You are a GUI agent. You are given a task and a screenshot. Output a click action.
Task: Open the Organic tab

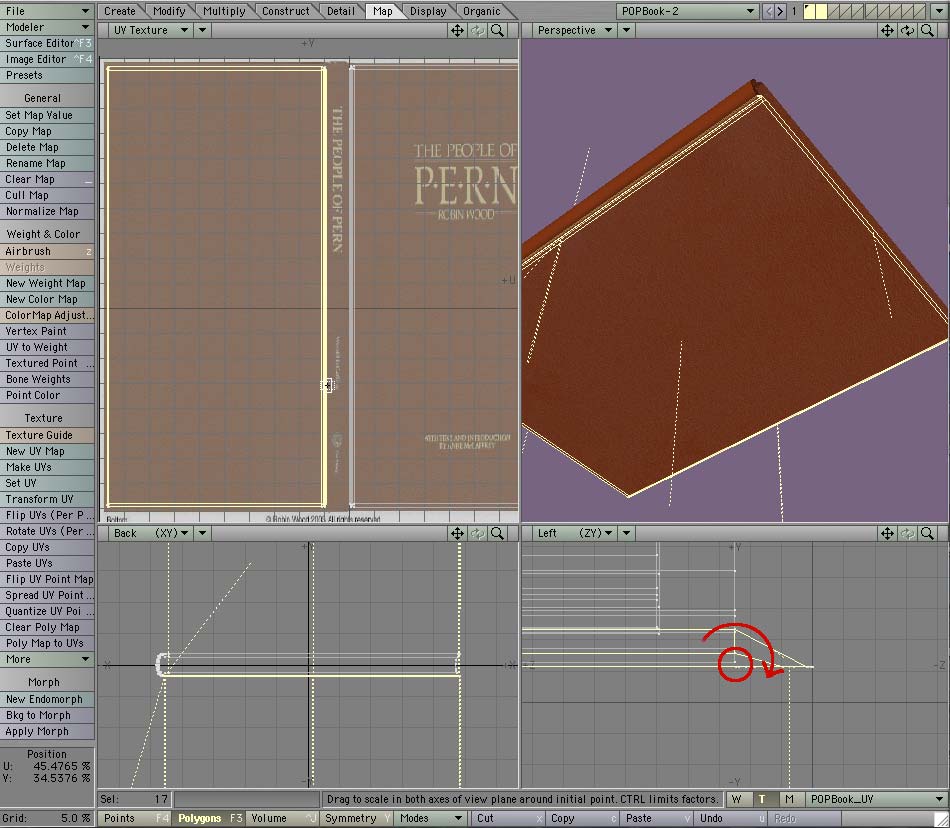click(x=482, y=11)
